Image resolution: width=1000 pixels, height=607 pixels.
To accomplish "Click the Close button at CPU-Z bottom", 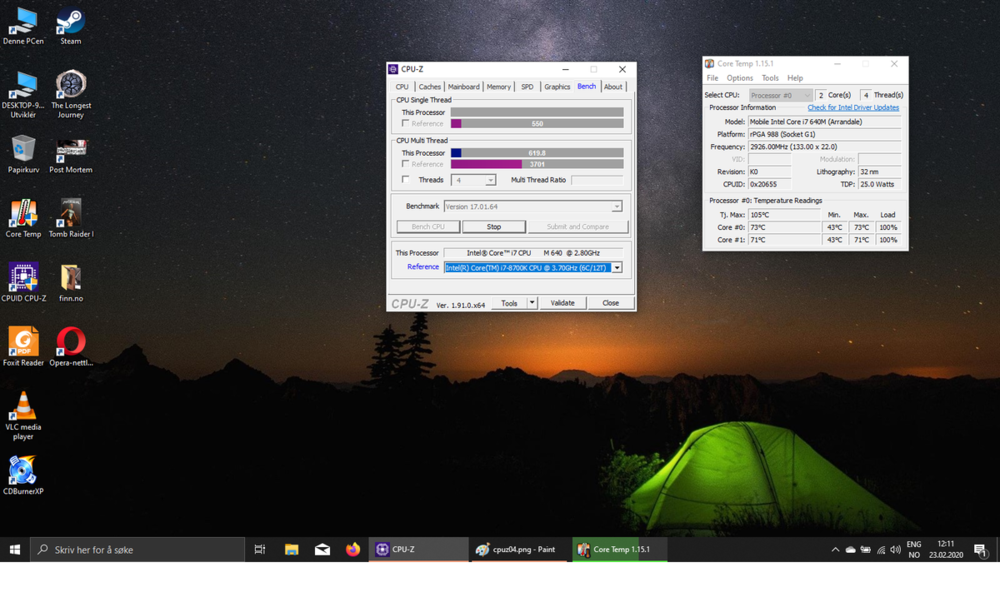I will pos(610,303).
